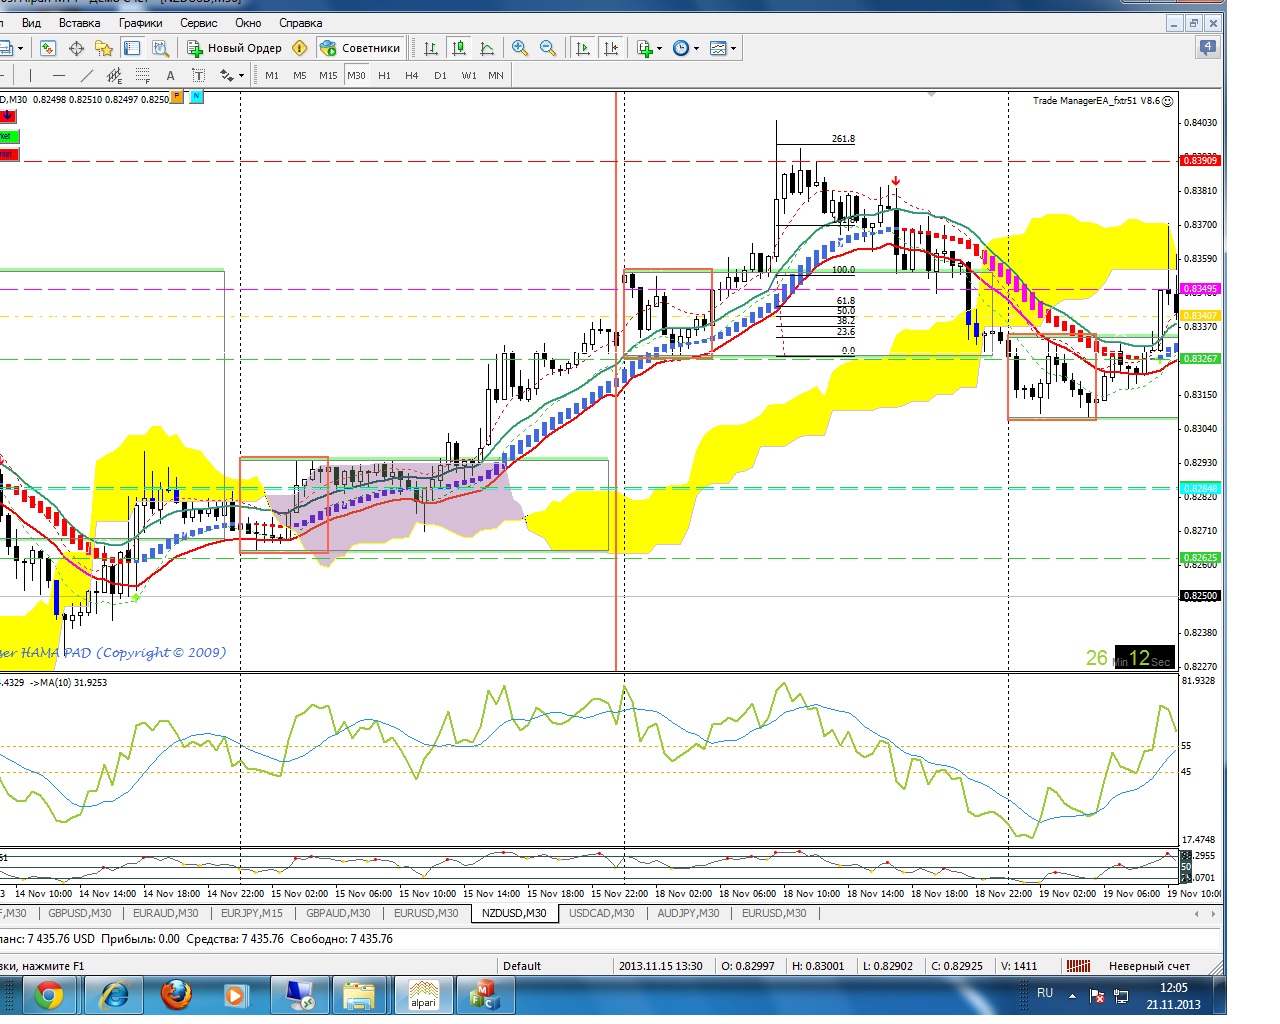Click the Новый Ордер button
1280x1024 pixels.
[x=236, y=48]
